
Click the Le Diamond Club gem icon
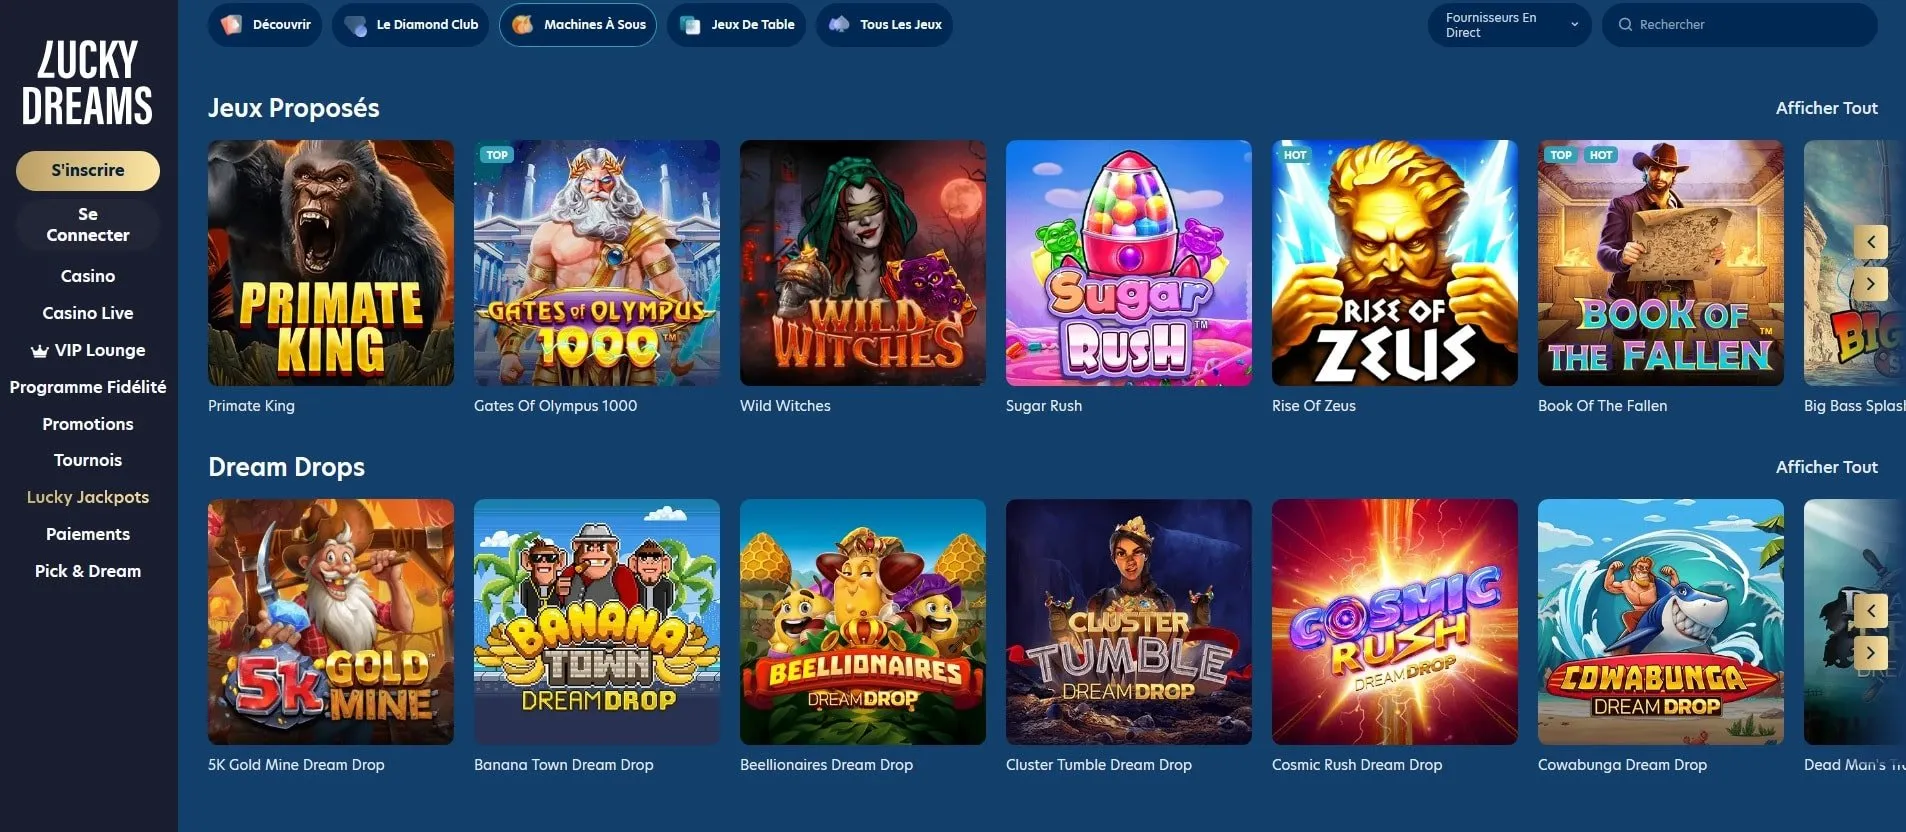click(355, 25)
